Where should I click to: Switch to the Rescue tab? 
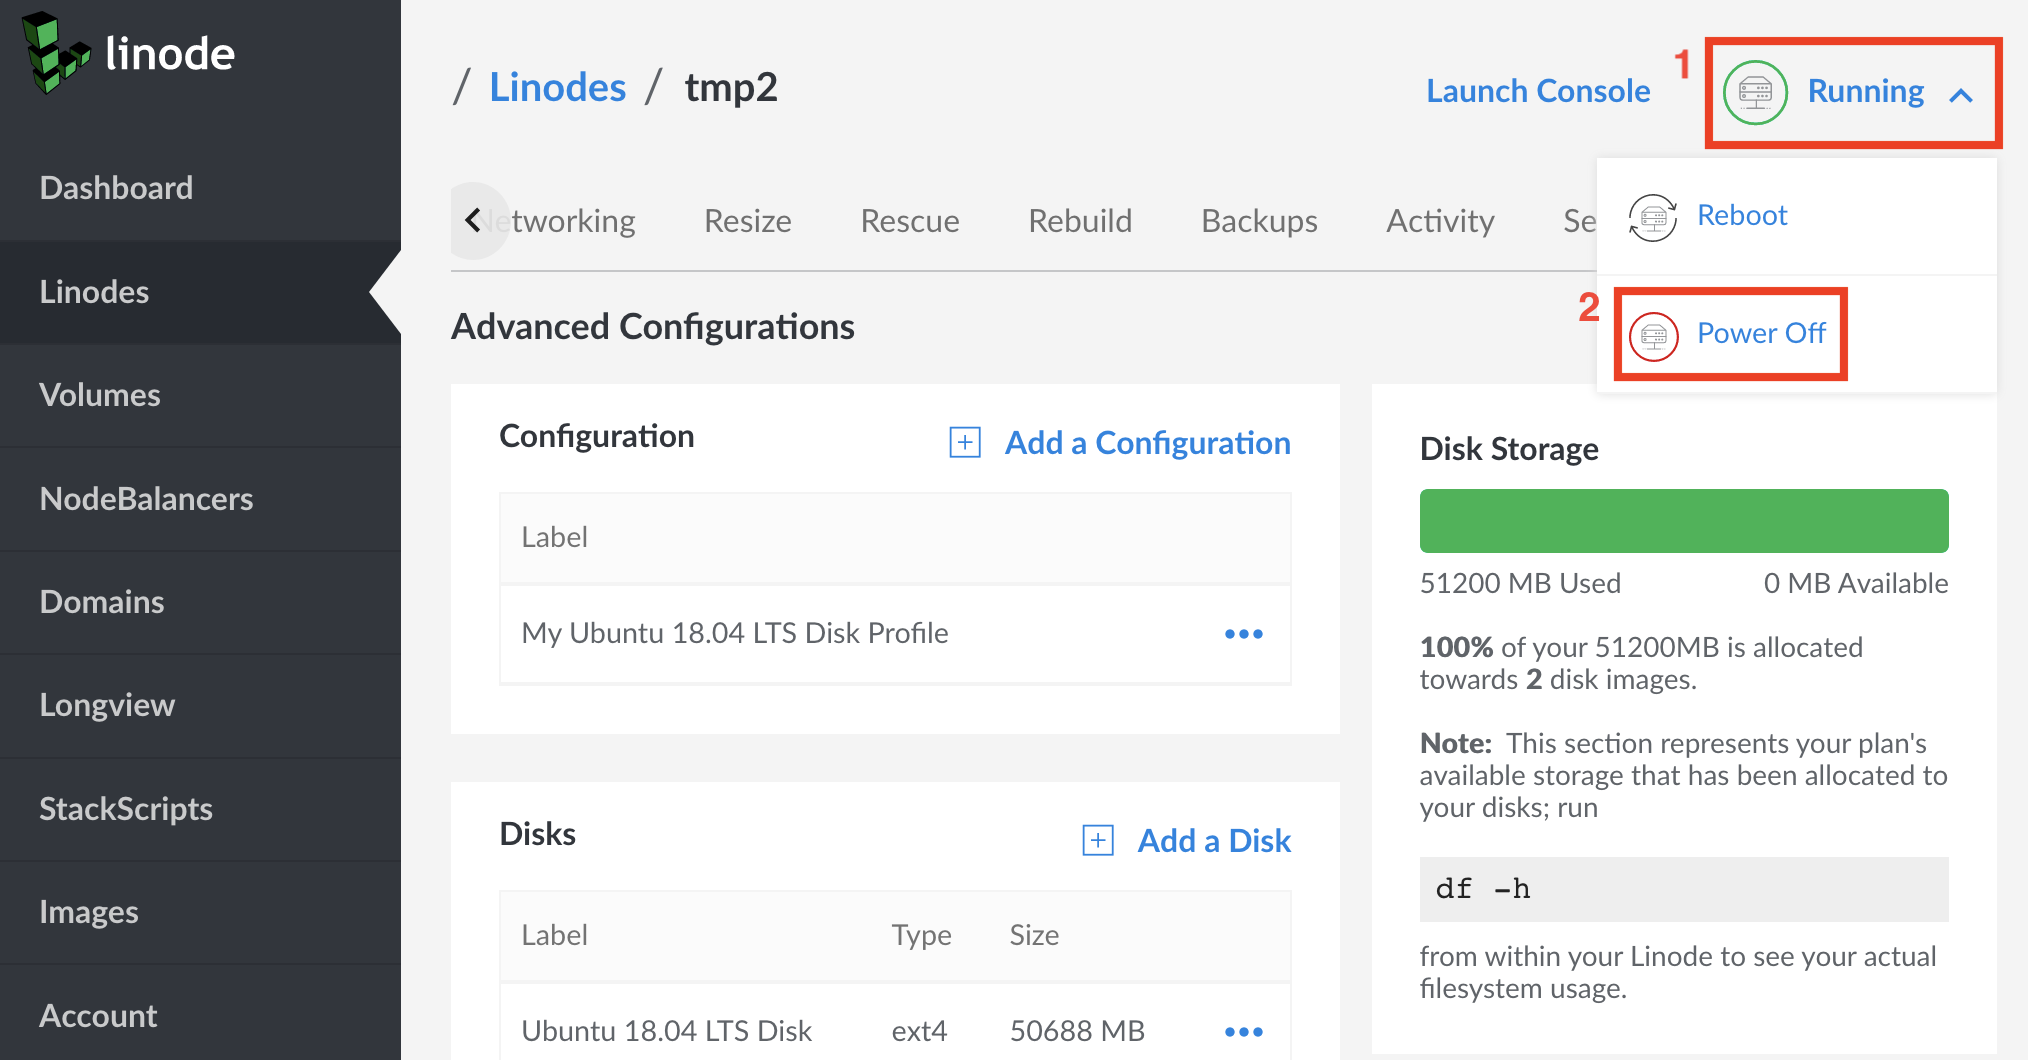click(910, 221)
